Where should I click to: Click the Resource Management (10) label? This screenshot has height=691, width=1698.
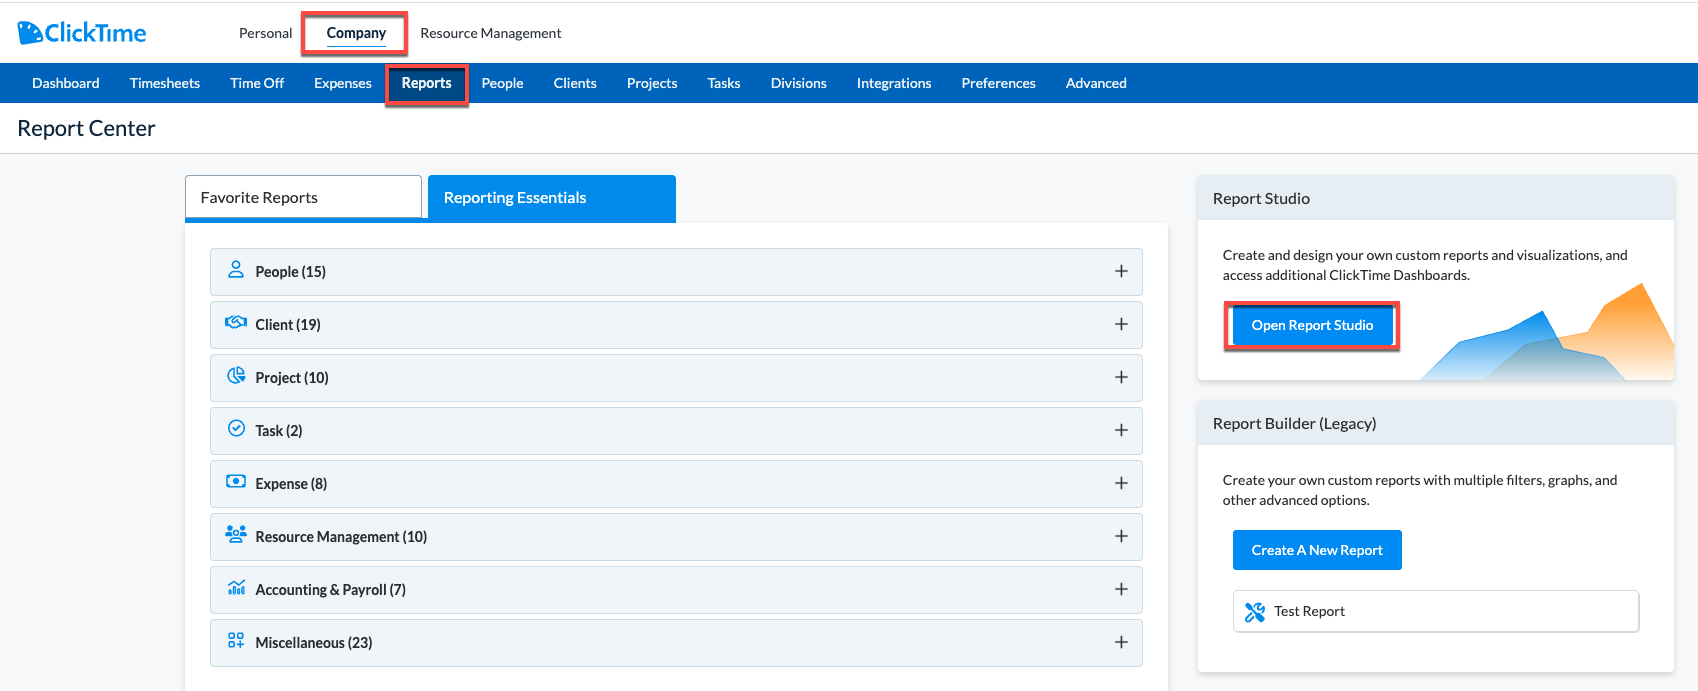click(341, 537)
